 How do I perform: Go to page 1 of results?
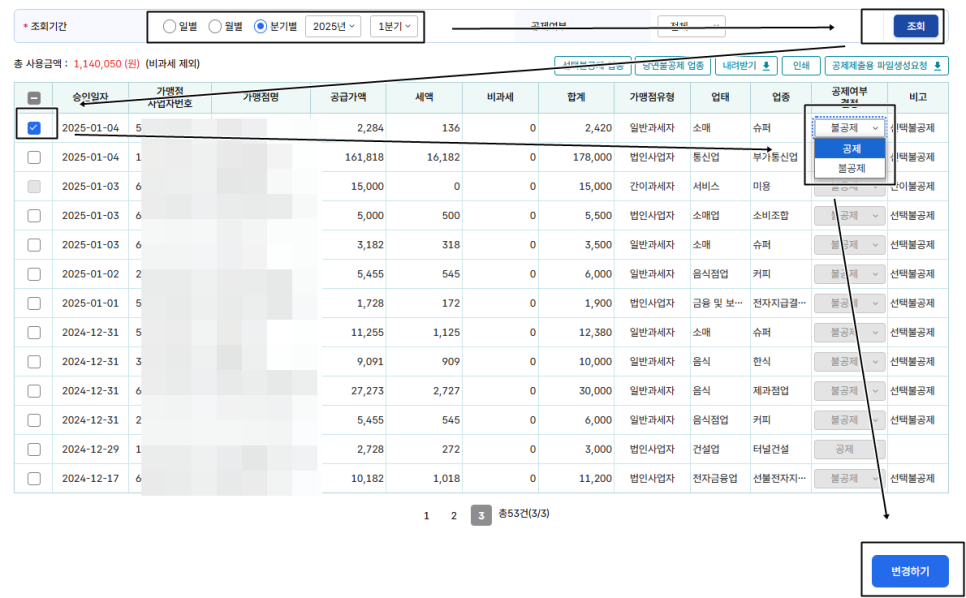tap(426, 515)
